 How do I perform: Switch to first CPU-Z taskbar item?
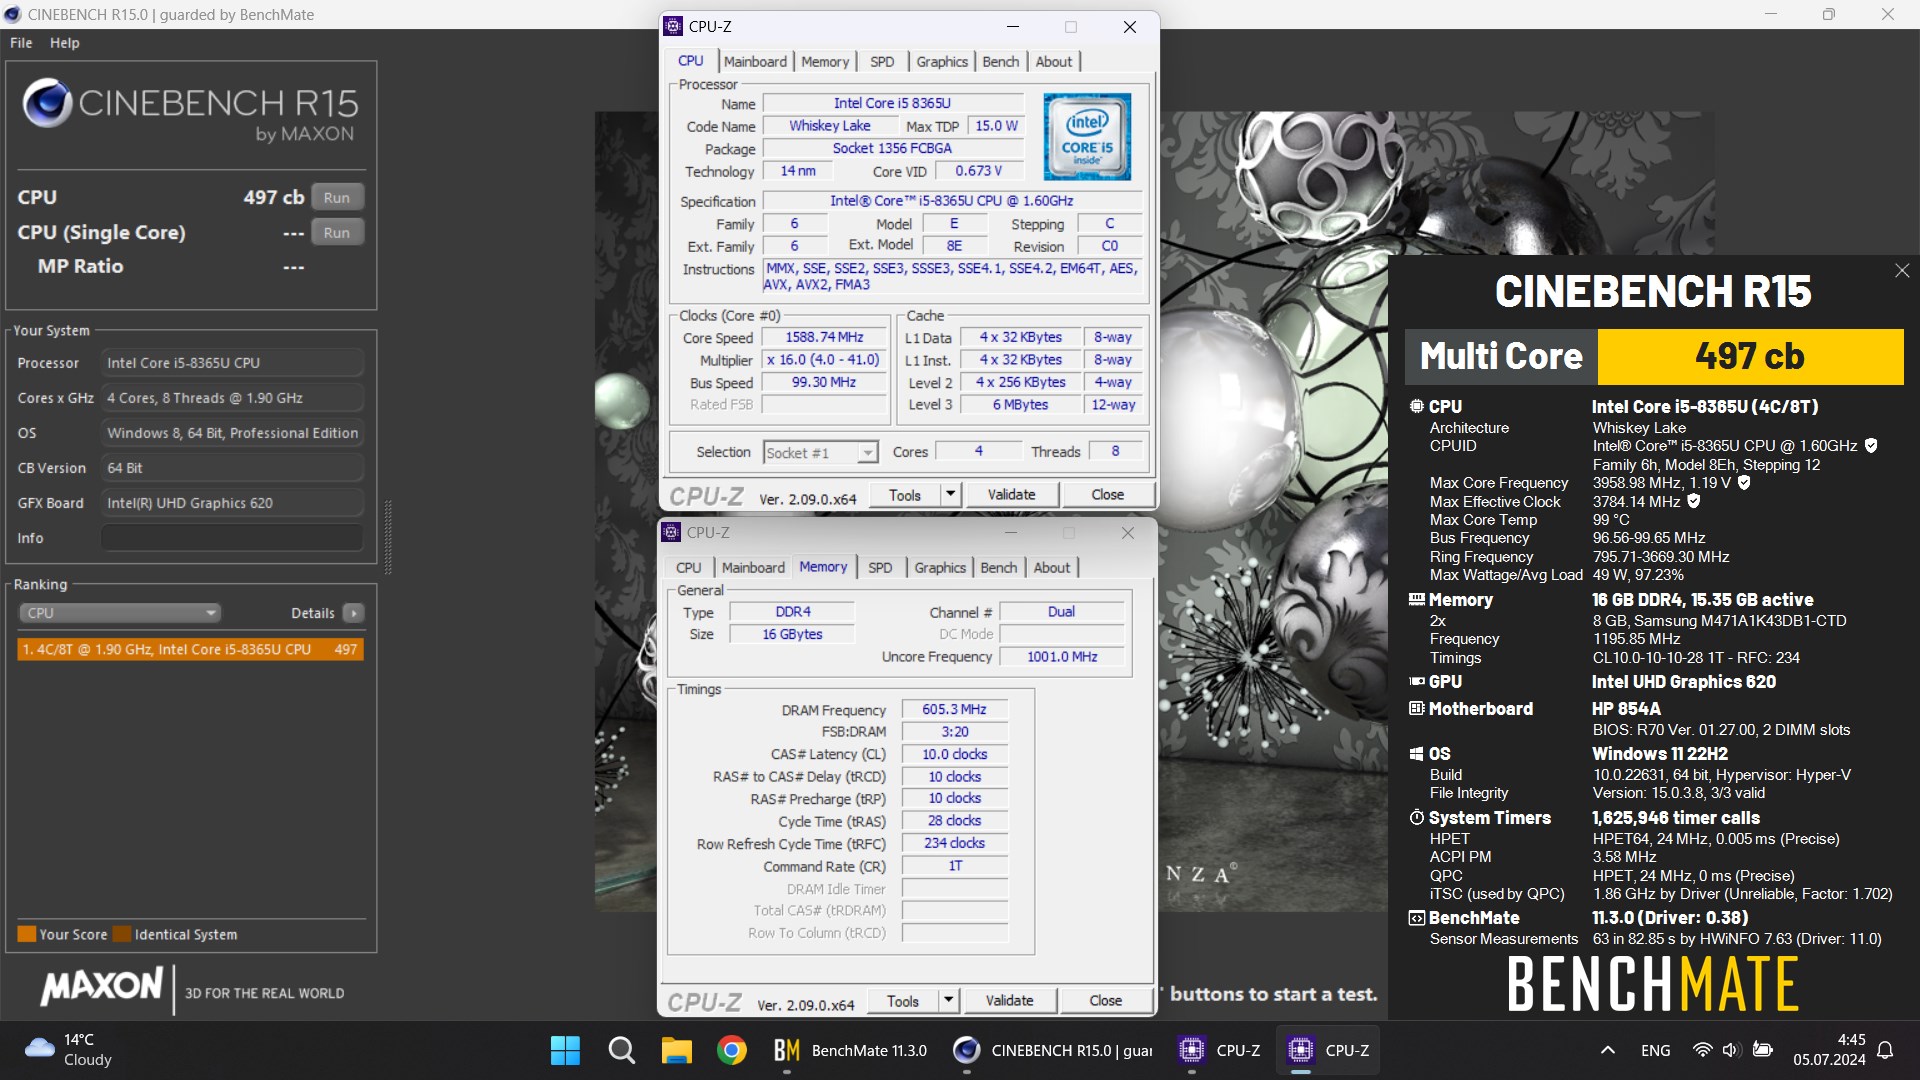click(1219, 1051)
